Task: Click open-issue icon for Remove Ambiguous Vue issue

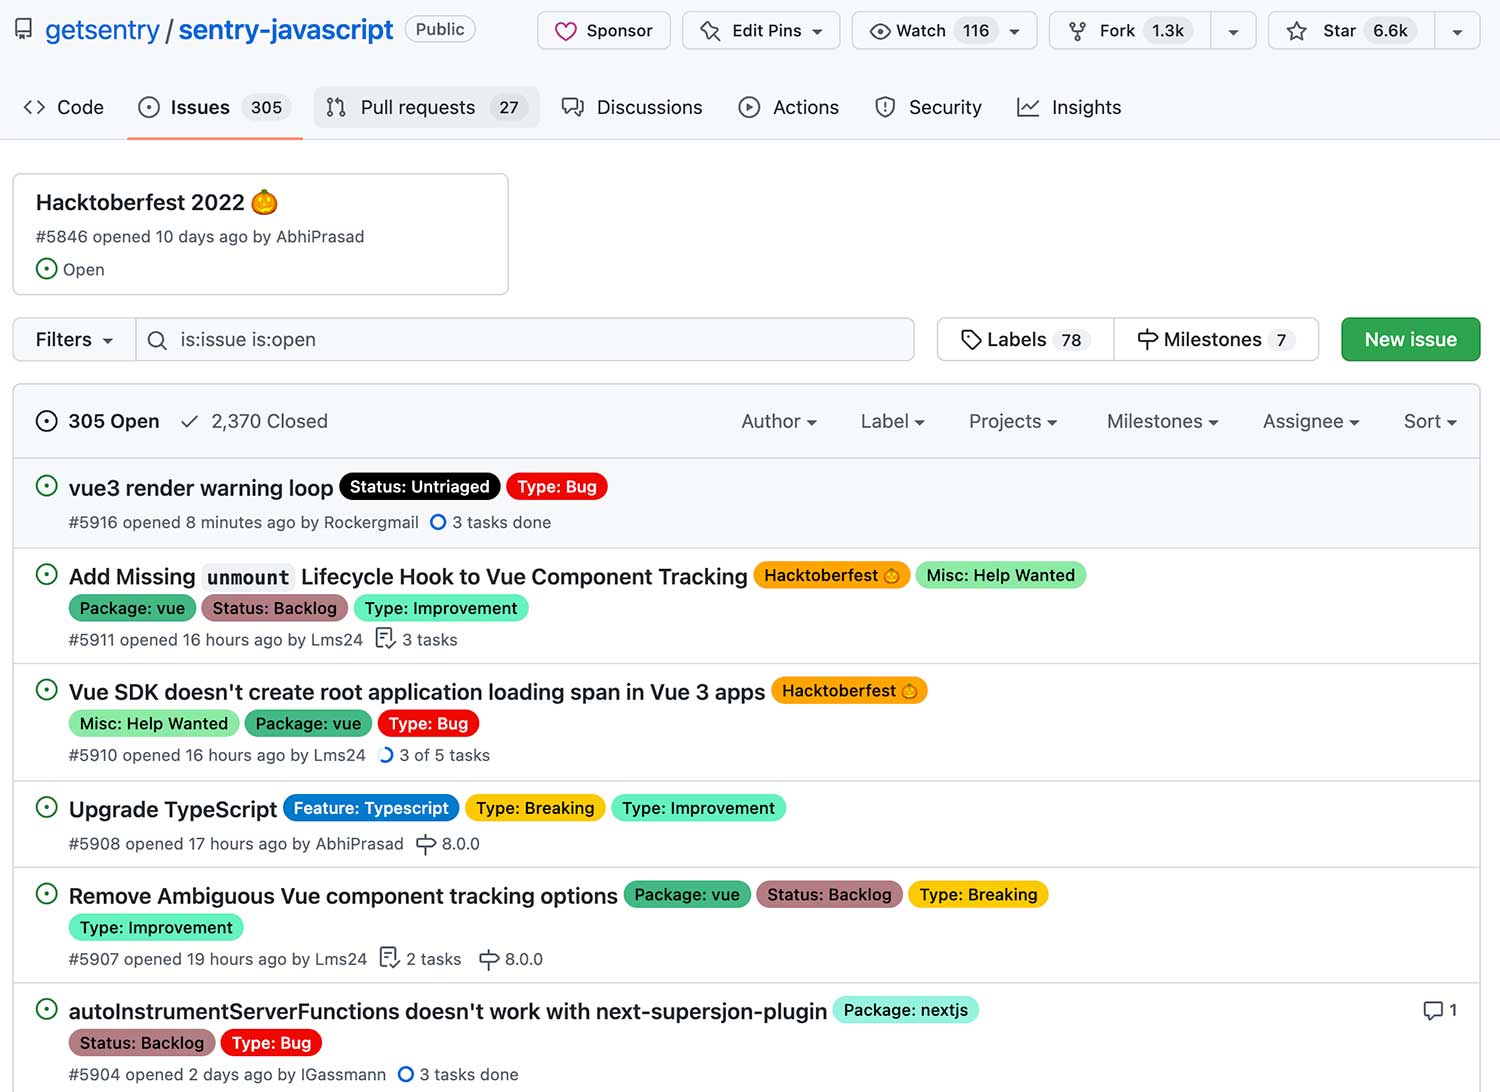Action: (46, 894)
